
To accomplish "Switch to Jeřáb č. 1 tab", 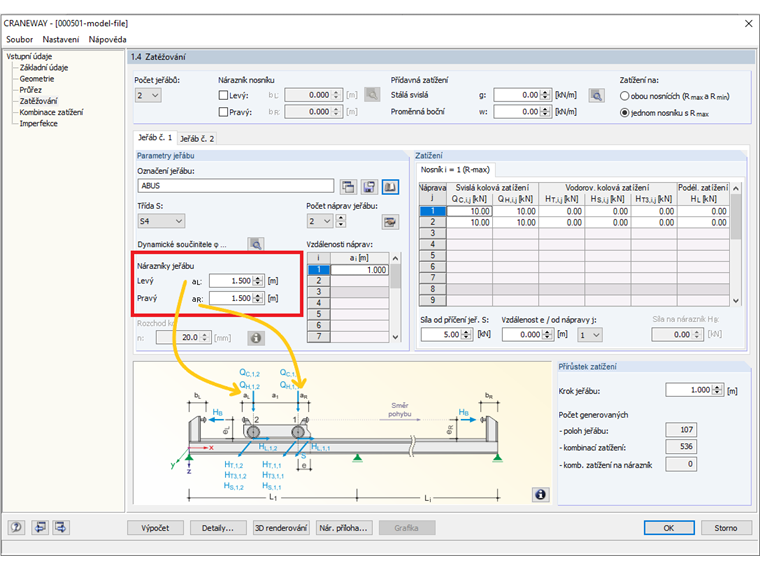I will coord(155,138).
